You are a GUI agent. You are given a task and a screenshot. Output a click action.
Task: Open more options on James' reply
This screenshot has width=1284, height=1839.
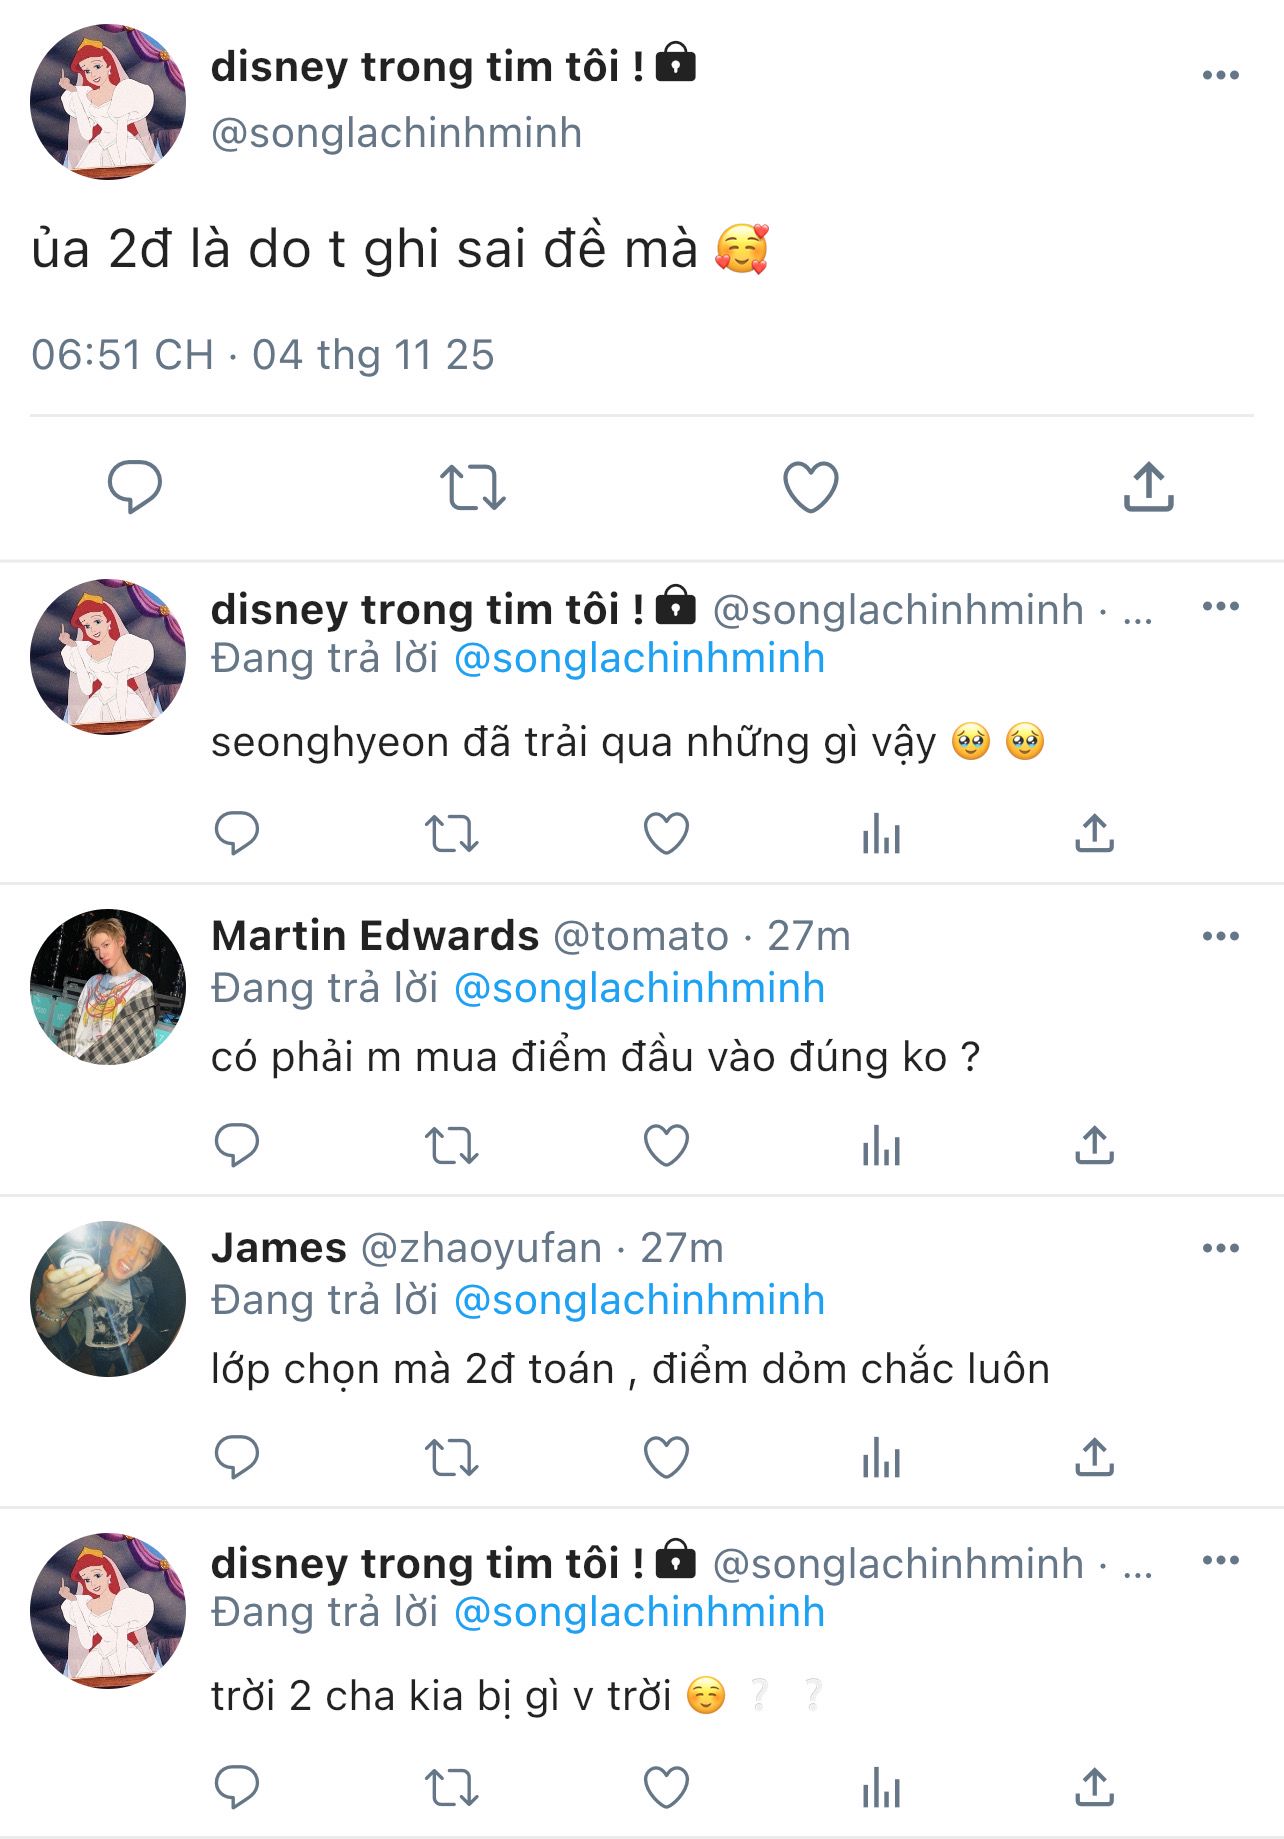[x=1220, y=1249]
